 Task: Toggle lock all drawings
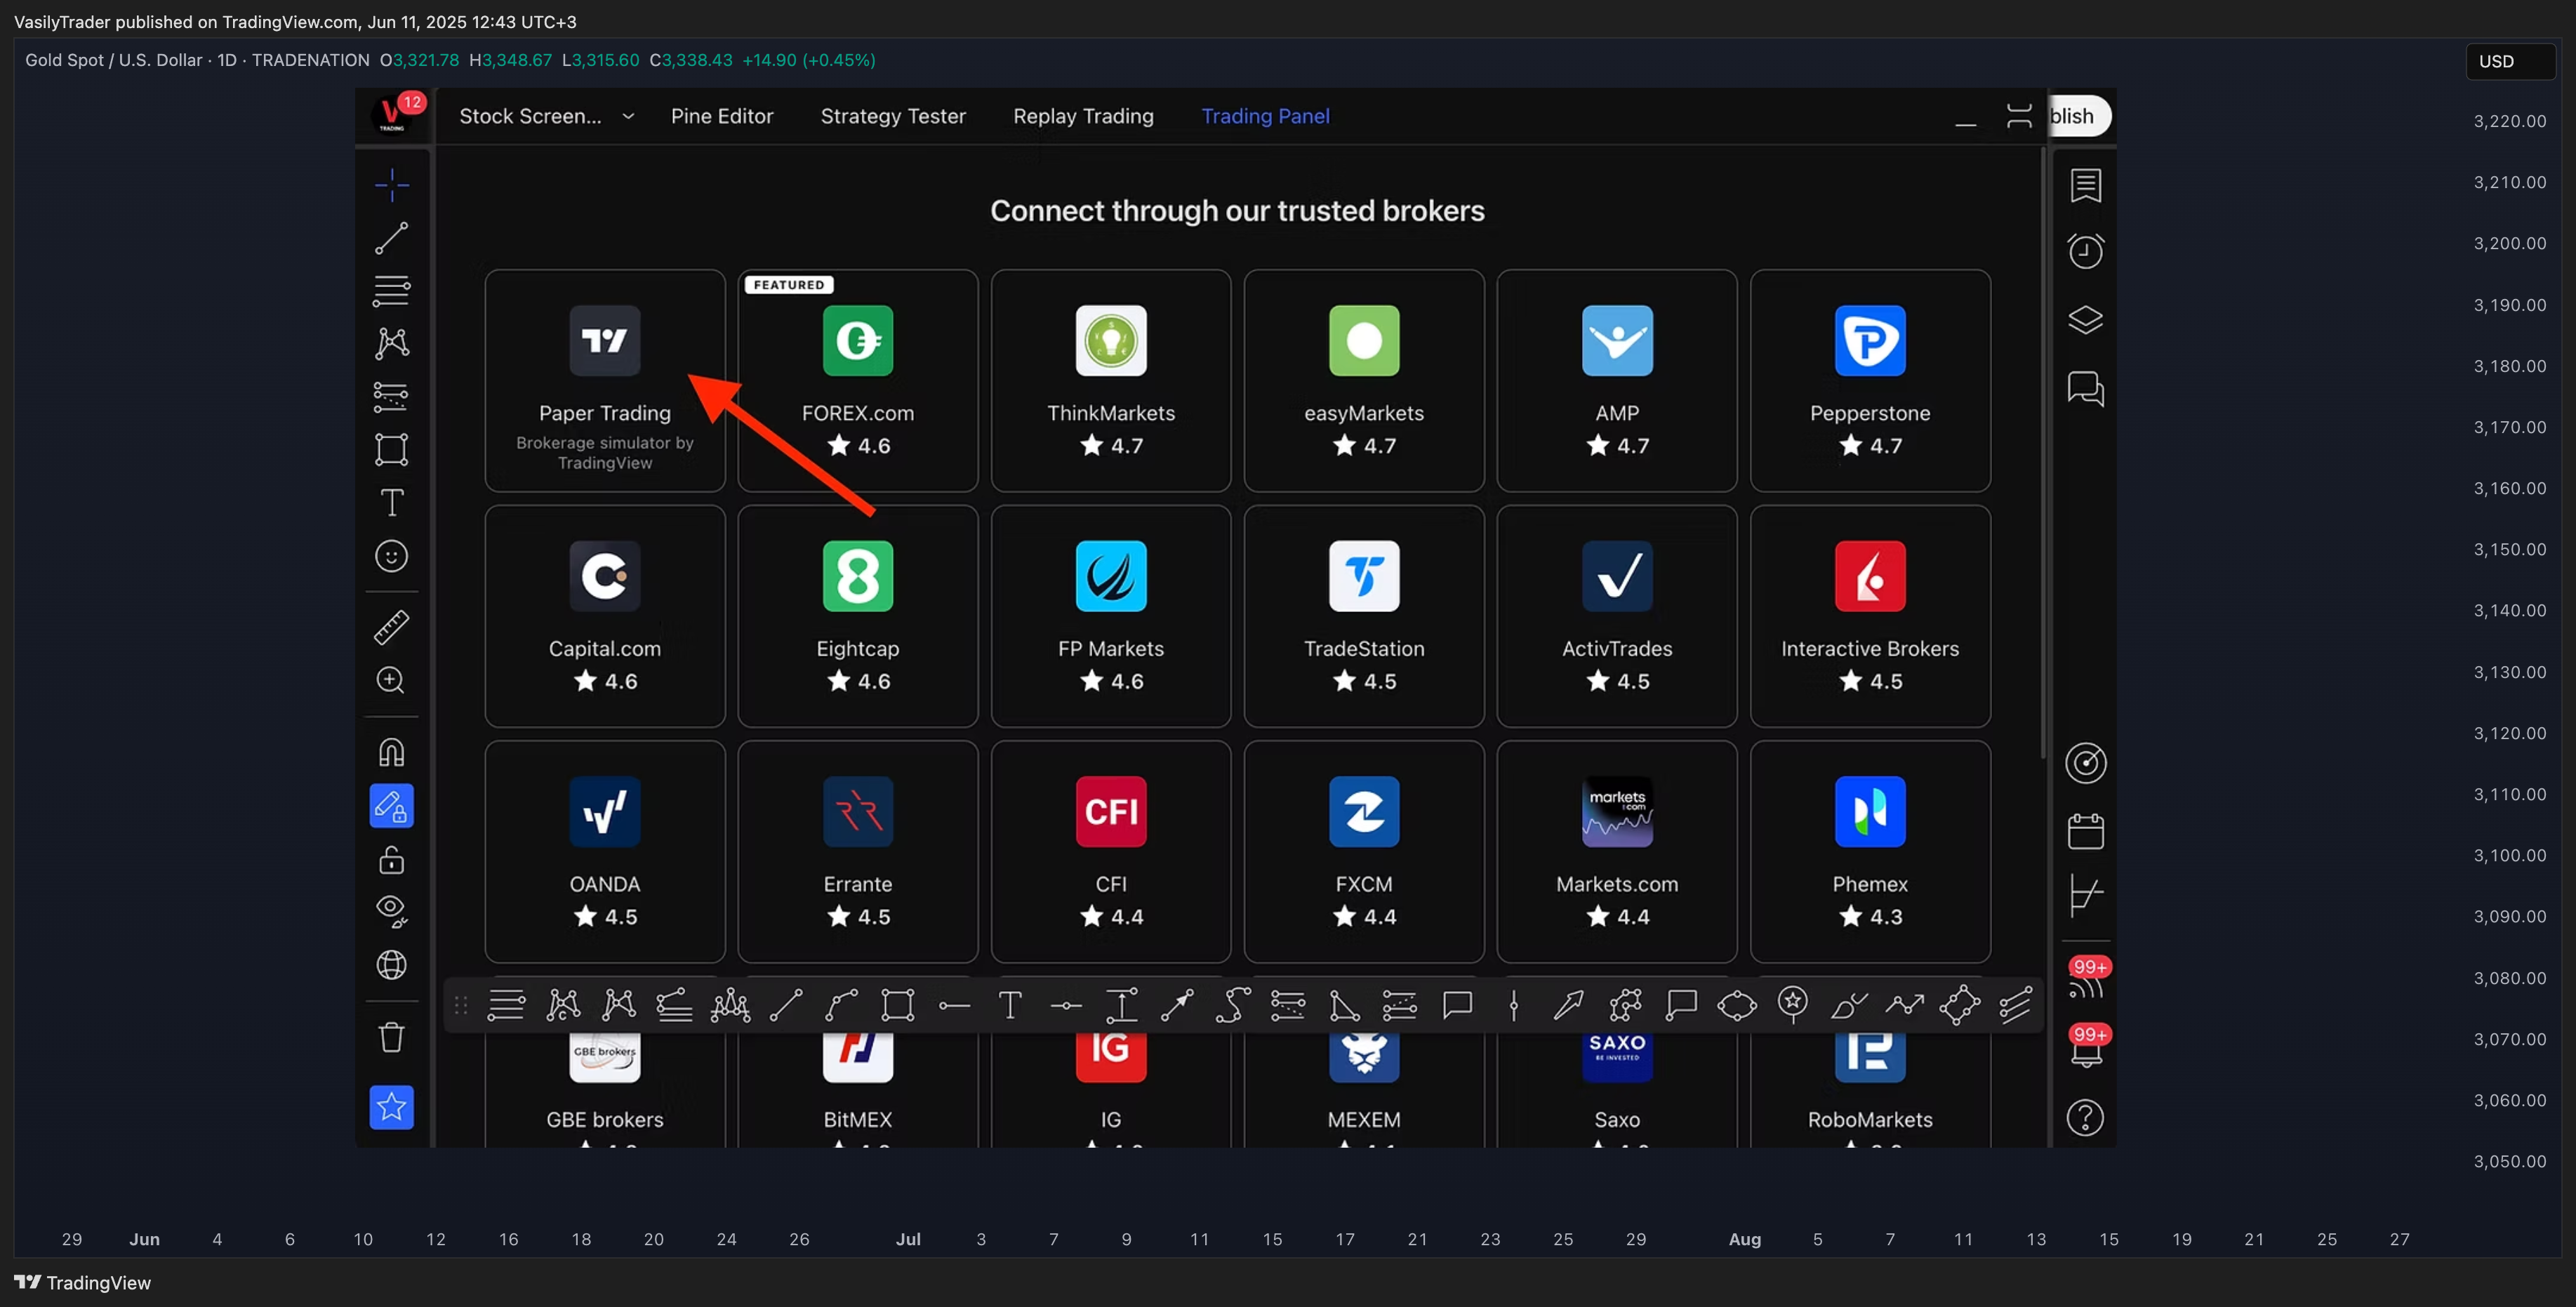pos(391,859)
